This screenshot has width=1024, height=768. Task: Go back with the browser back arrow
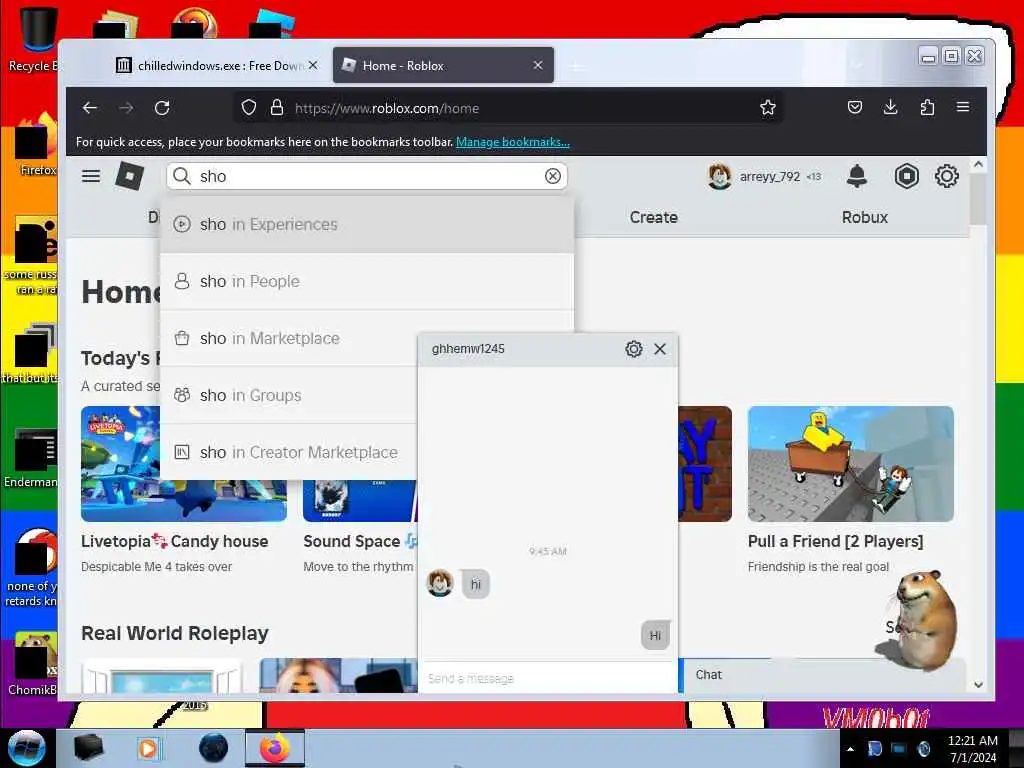(x=90, y=108)
